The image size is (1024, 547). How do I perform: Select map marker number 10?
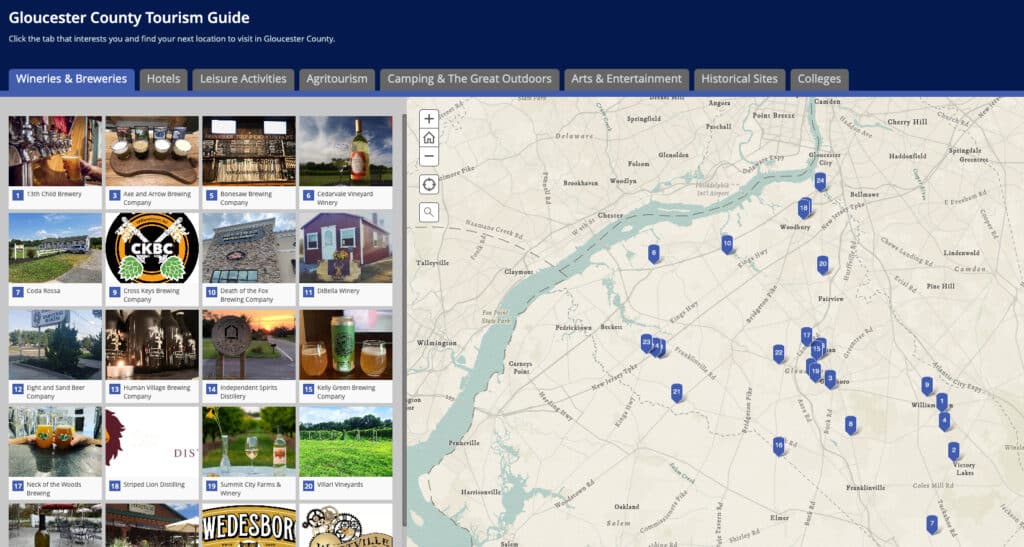tap(727, 243)
